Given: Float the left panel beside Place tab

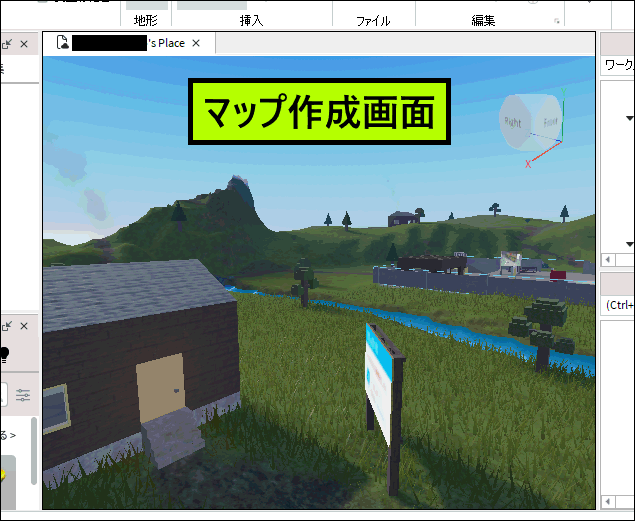Looking at the screenshot, I should 7,43.
